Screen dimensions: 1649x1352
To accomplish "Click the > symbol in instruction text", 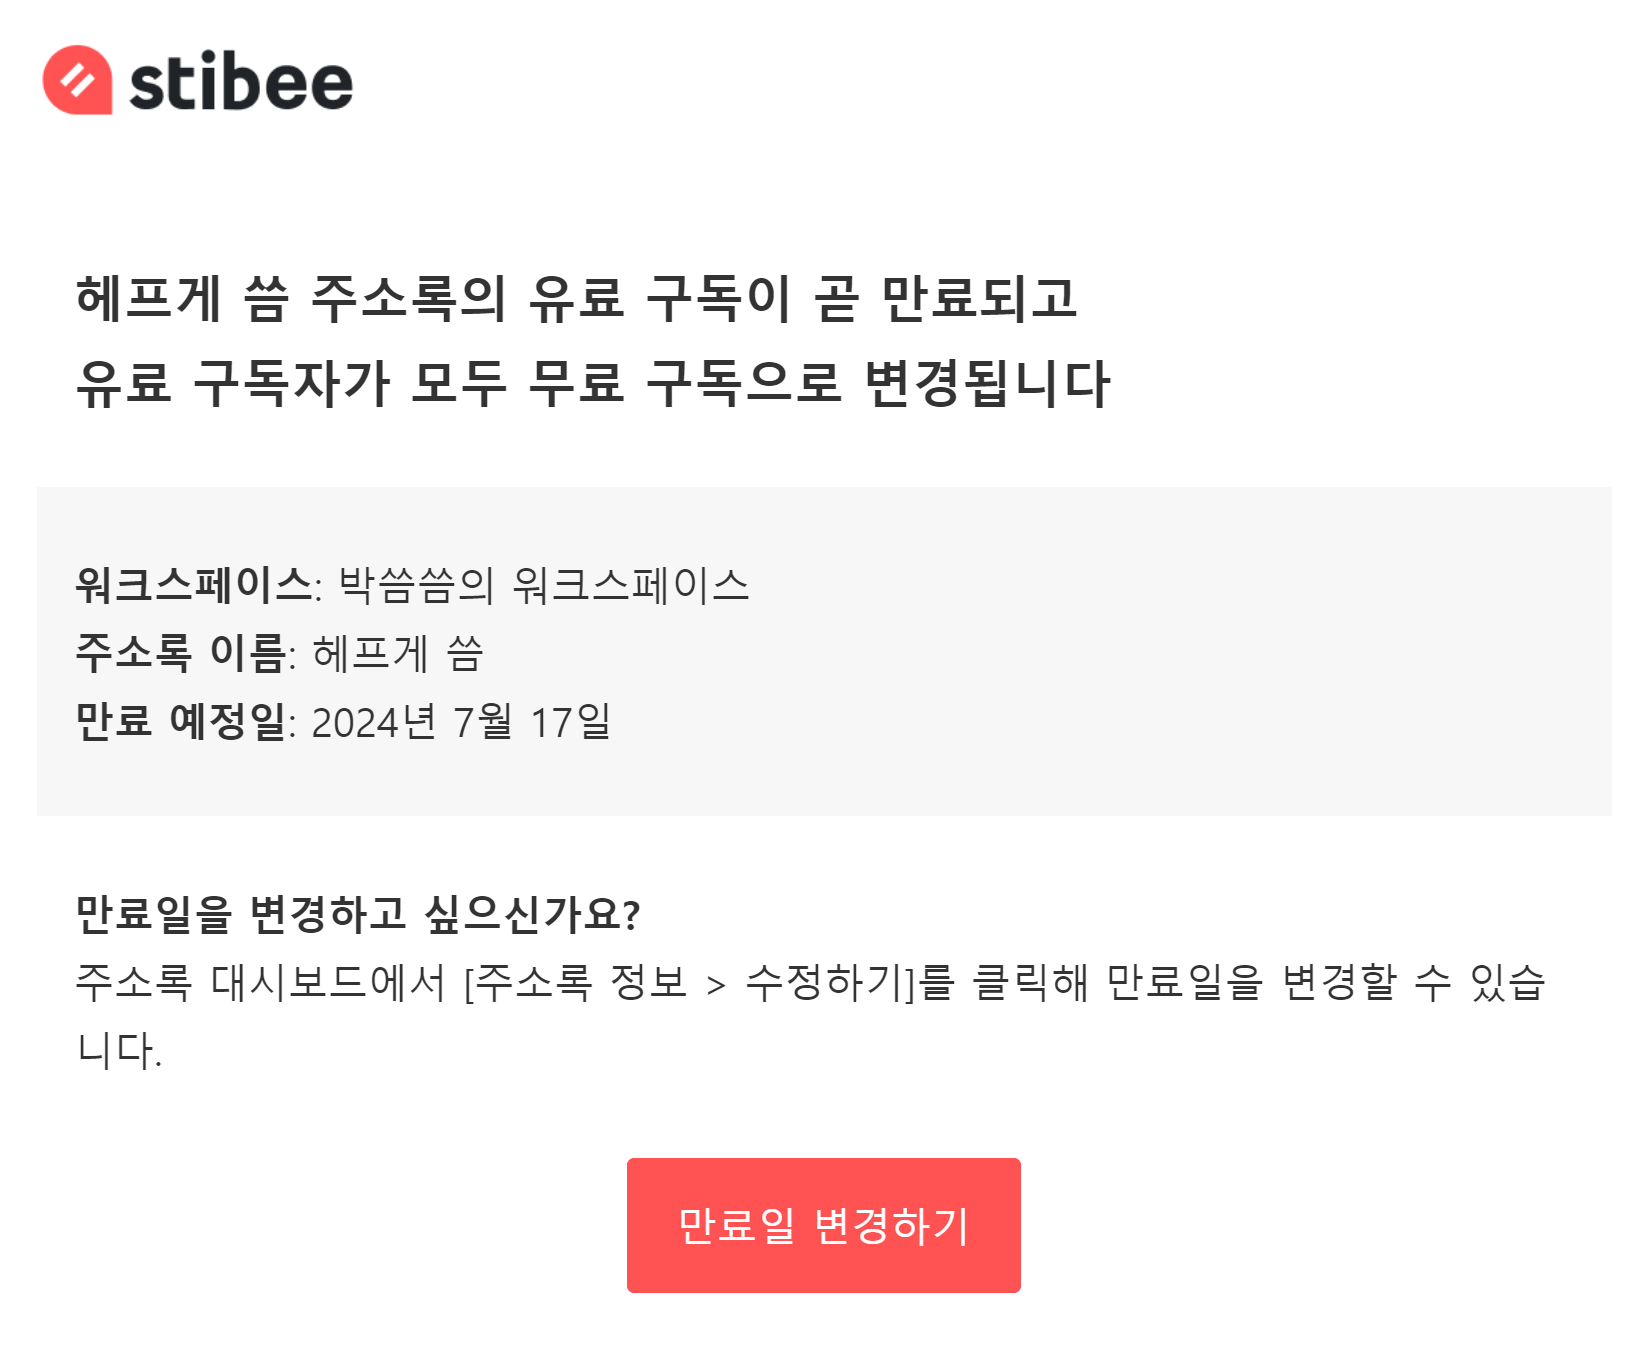I will (715, 985).
